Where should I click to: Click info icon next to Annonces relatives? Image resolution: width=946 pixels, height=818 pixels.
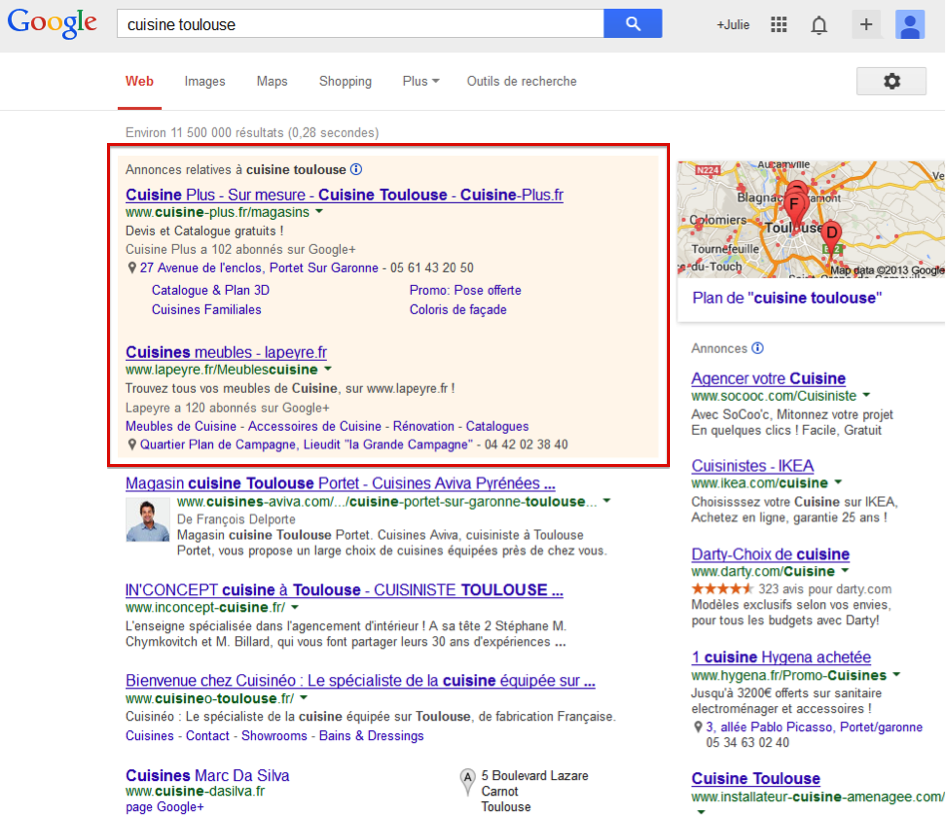pyautogui.click(x=357, y=169)
